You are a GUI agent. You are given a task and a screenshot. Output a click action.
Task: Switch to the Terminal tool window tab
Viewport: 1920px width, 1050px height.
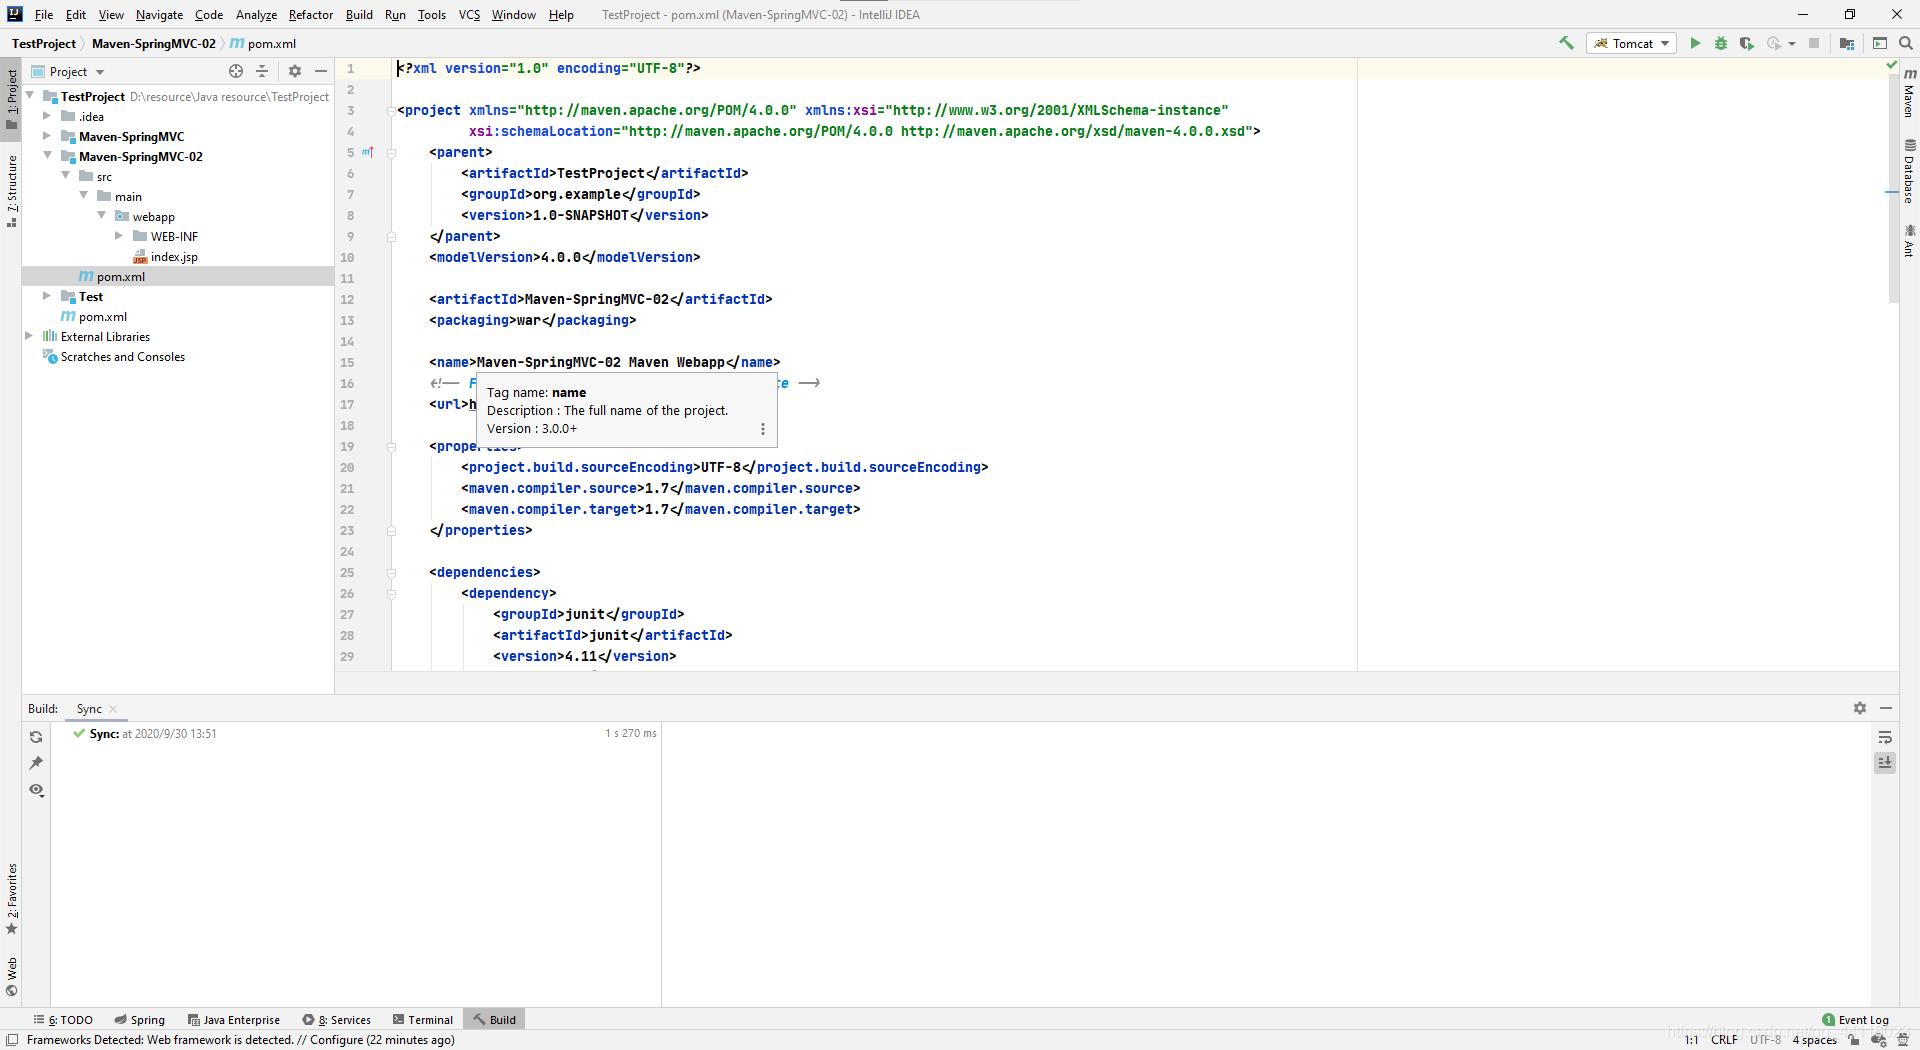(423, 1019)
